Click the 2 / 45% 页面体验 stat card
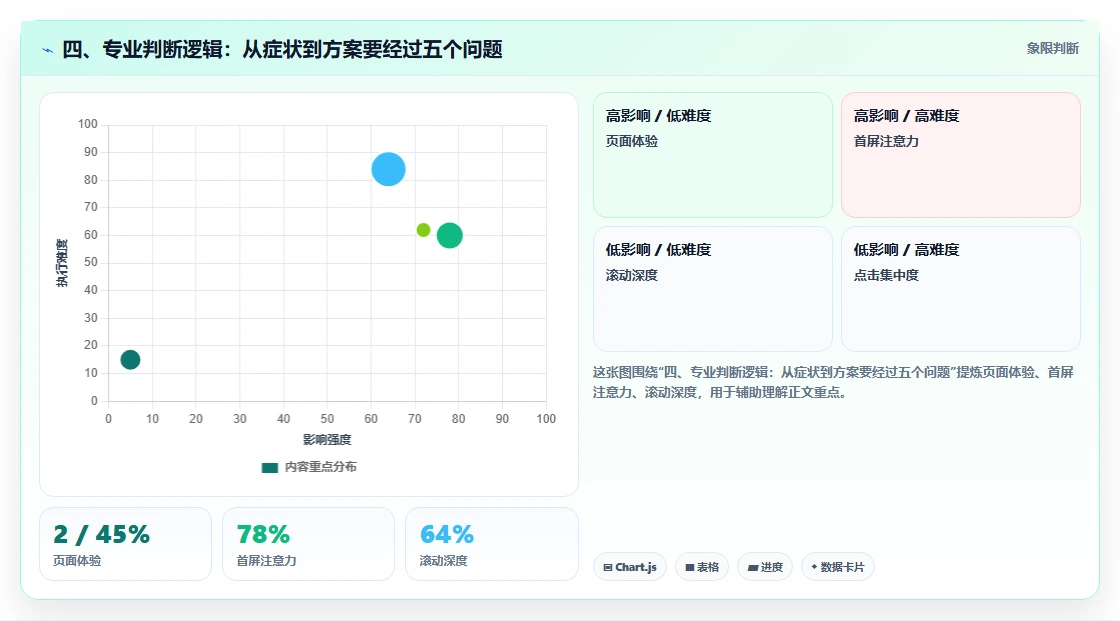The height and width of the screenshot is (621, 1120). (x=126, y=544)
